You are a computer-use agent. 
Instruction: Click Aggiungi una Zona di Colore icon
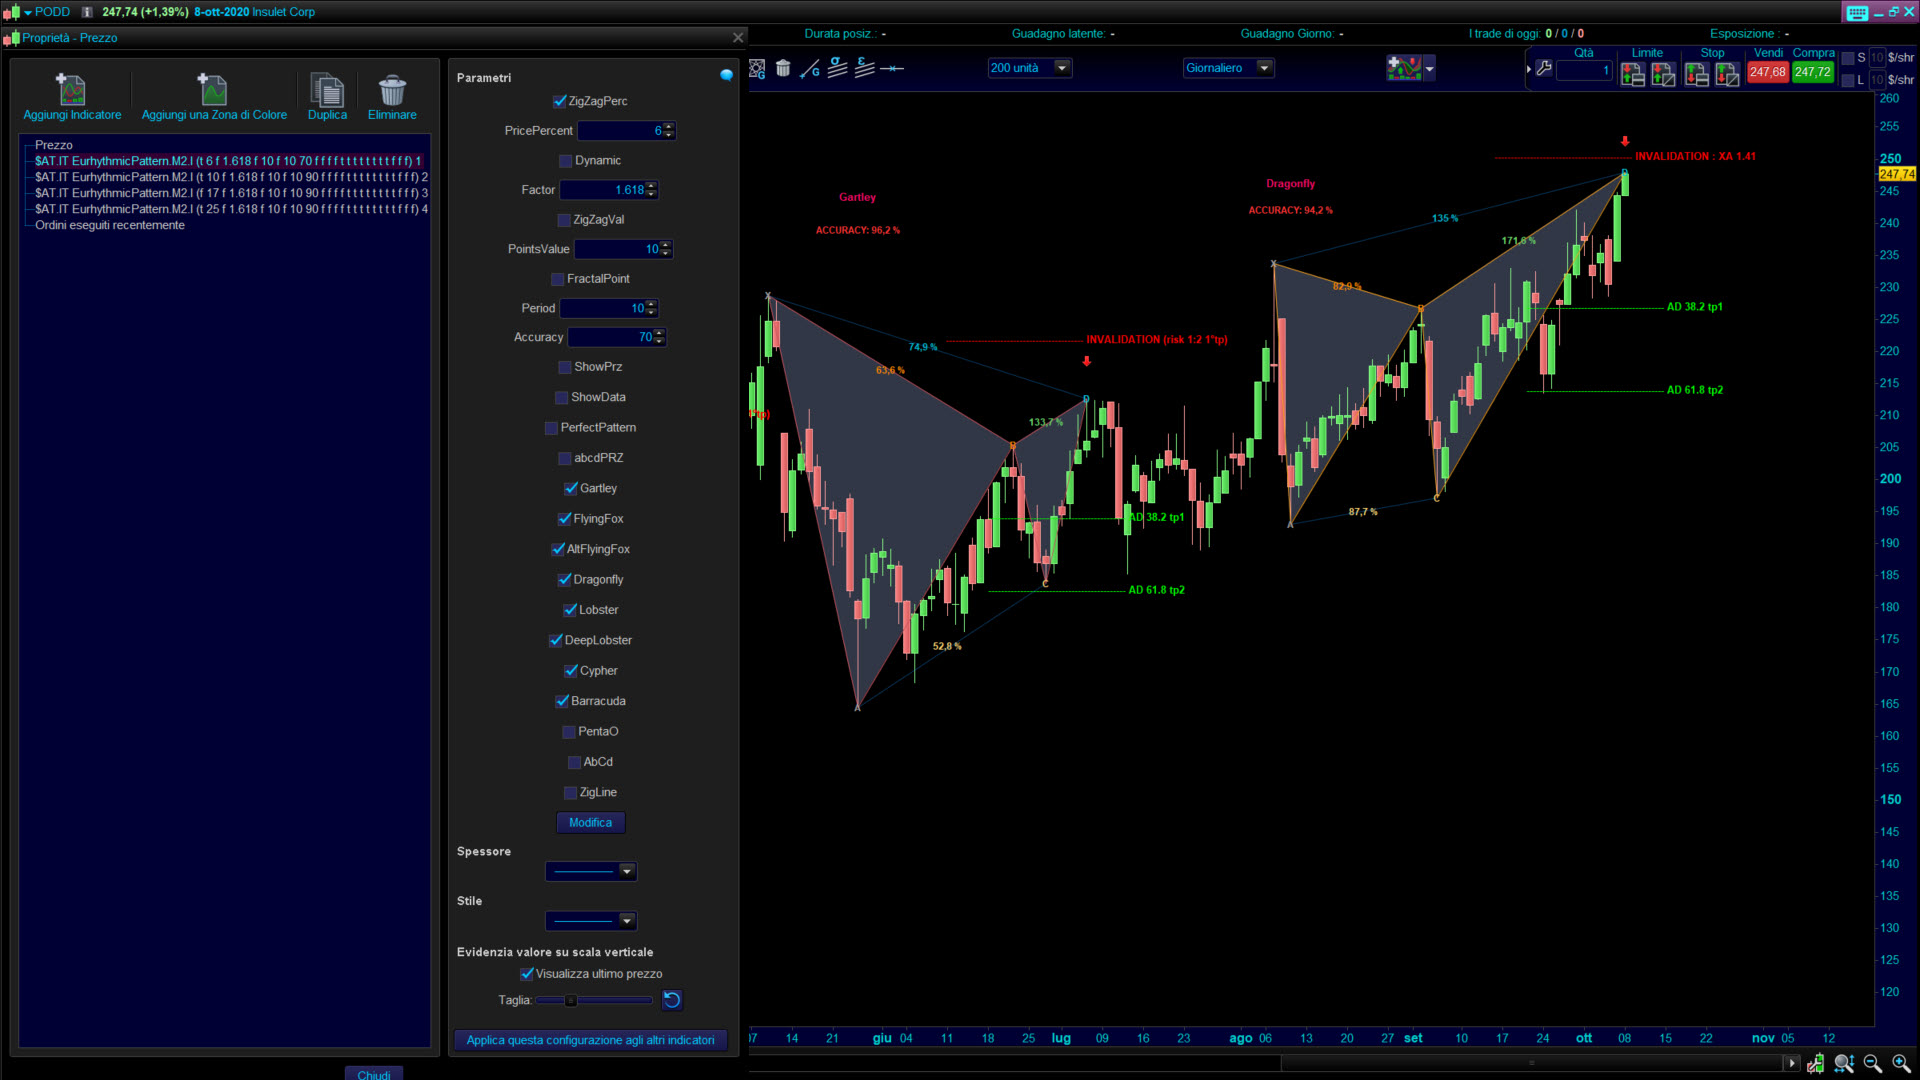pyautogui.click(x=213, y=90)
